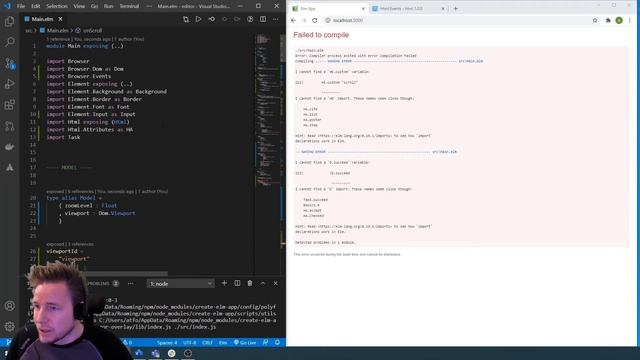Image resolution: width=640 pixels, height=360 pixels.
Task: Switch to the Problems panel tab
Action: click(x=102, y=283)
